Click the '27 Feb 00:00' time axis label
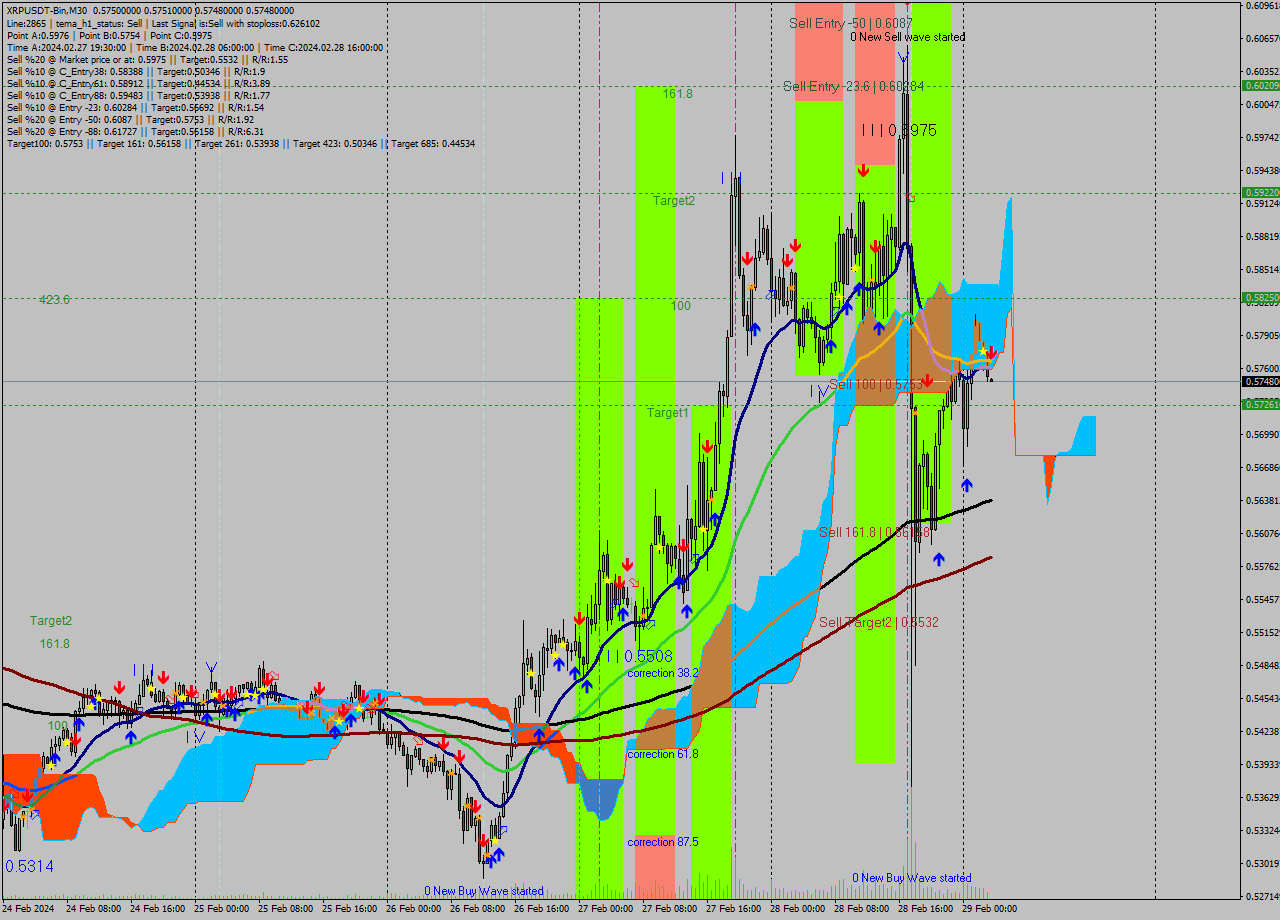This screenshot has width=1280, height=920. click(605, 909)
